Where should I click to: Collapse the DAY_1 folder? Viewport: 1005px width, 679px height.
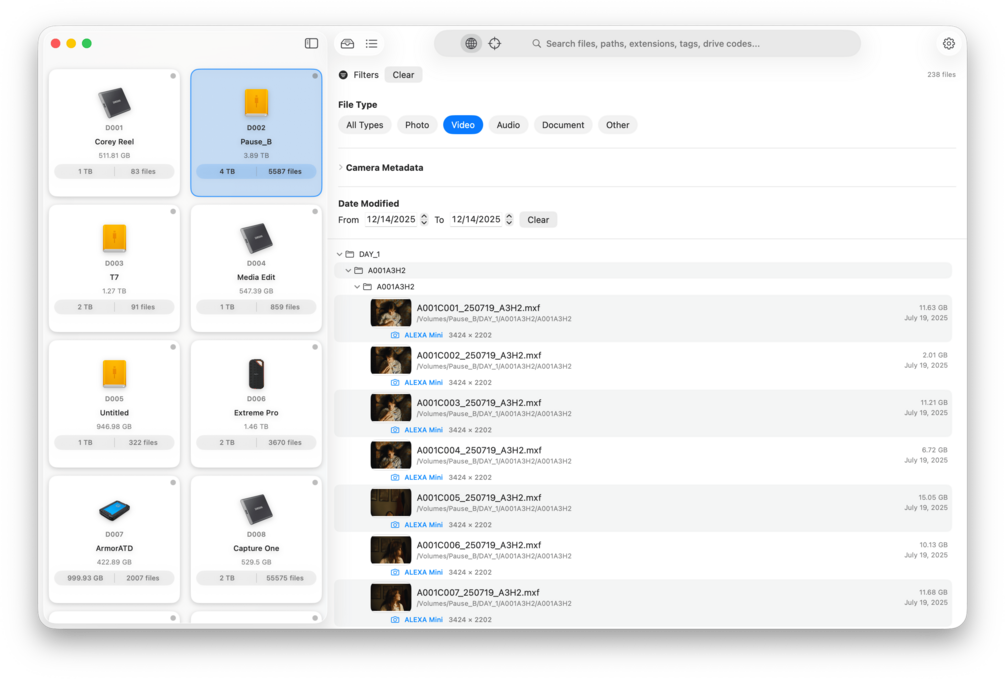click(340, 255)
